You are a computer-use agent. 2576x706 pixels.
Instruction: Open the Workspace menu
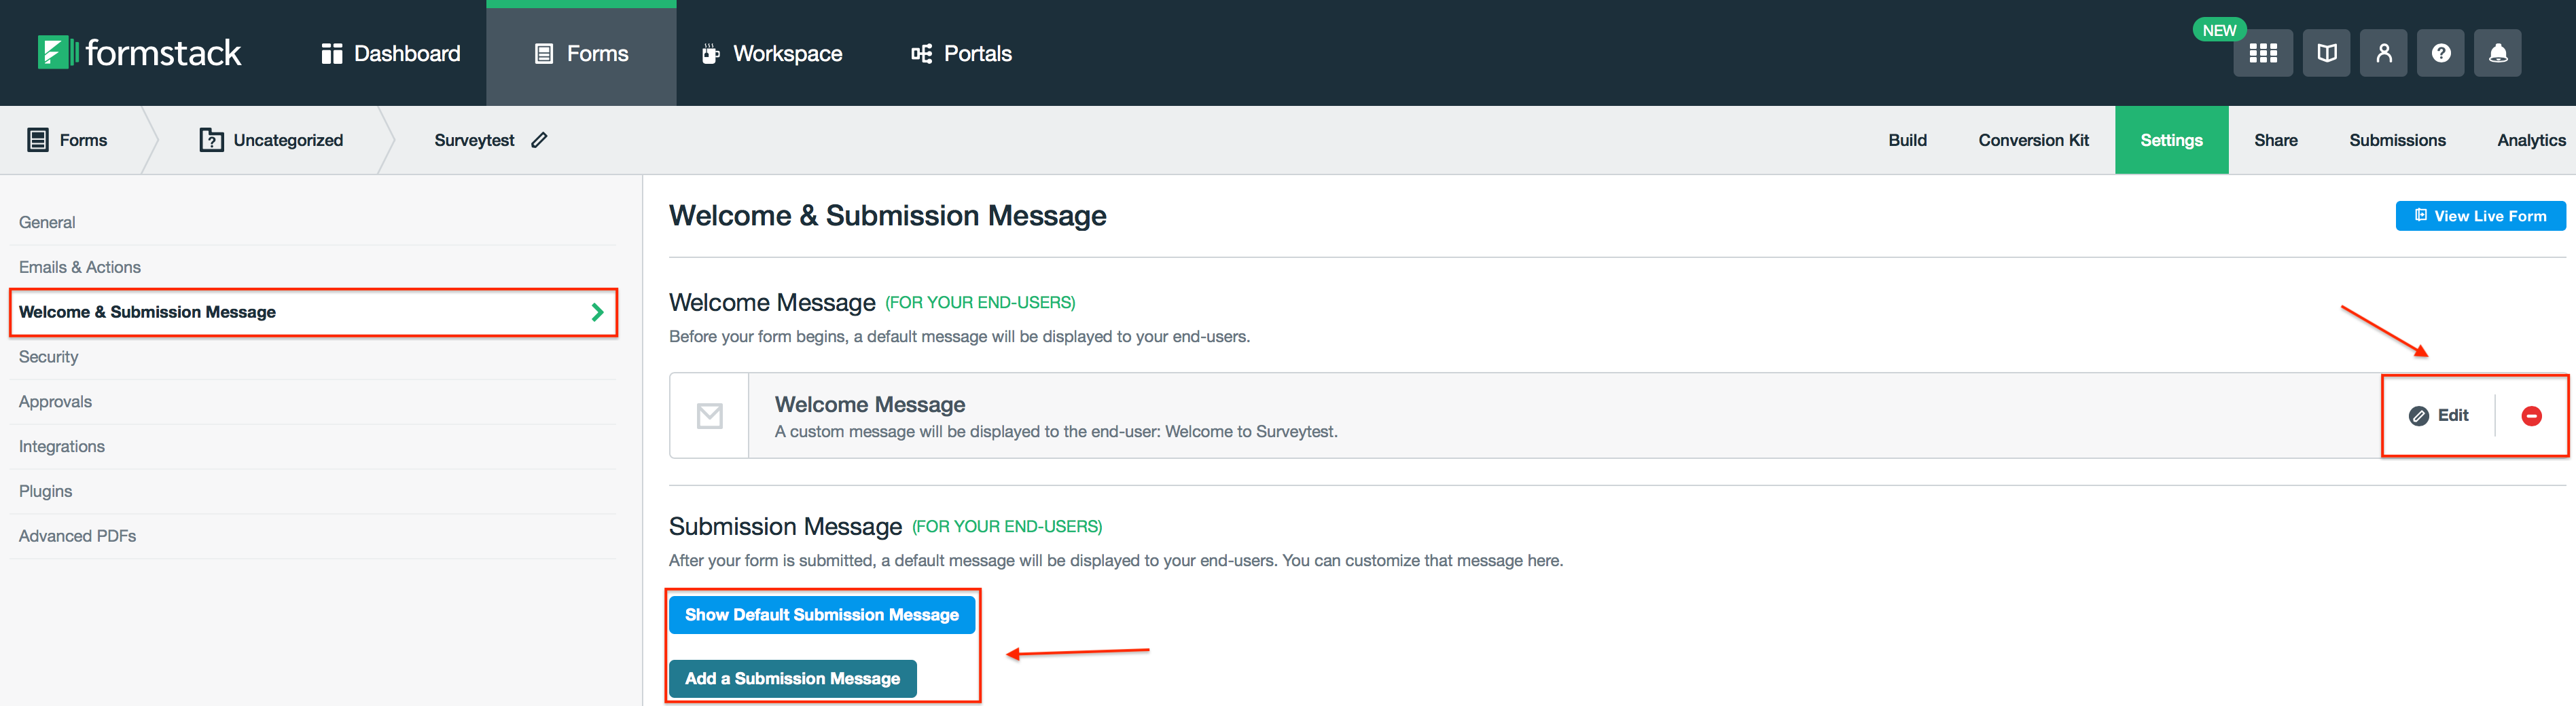[771, 54]
